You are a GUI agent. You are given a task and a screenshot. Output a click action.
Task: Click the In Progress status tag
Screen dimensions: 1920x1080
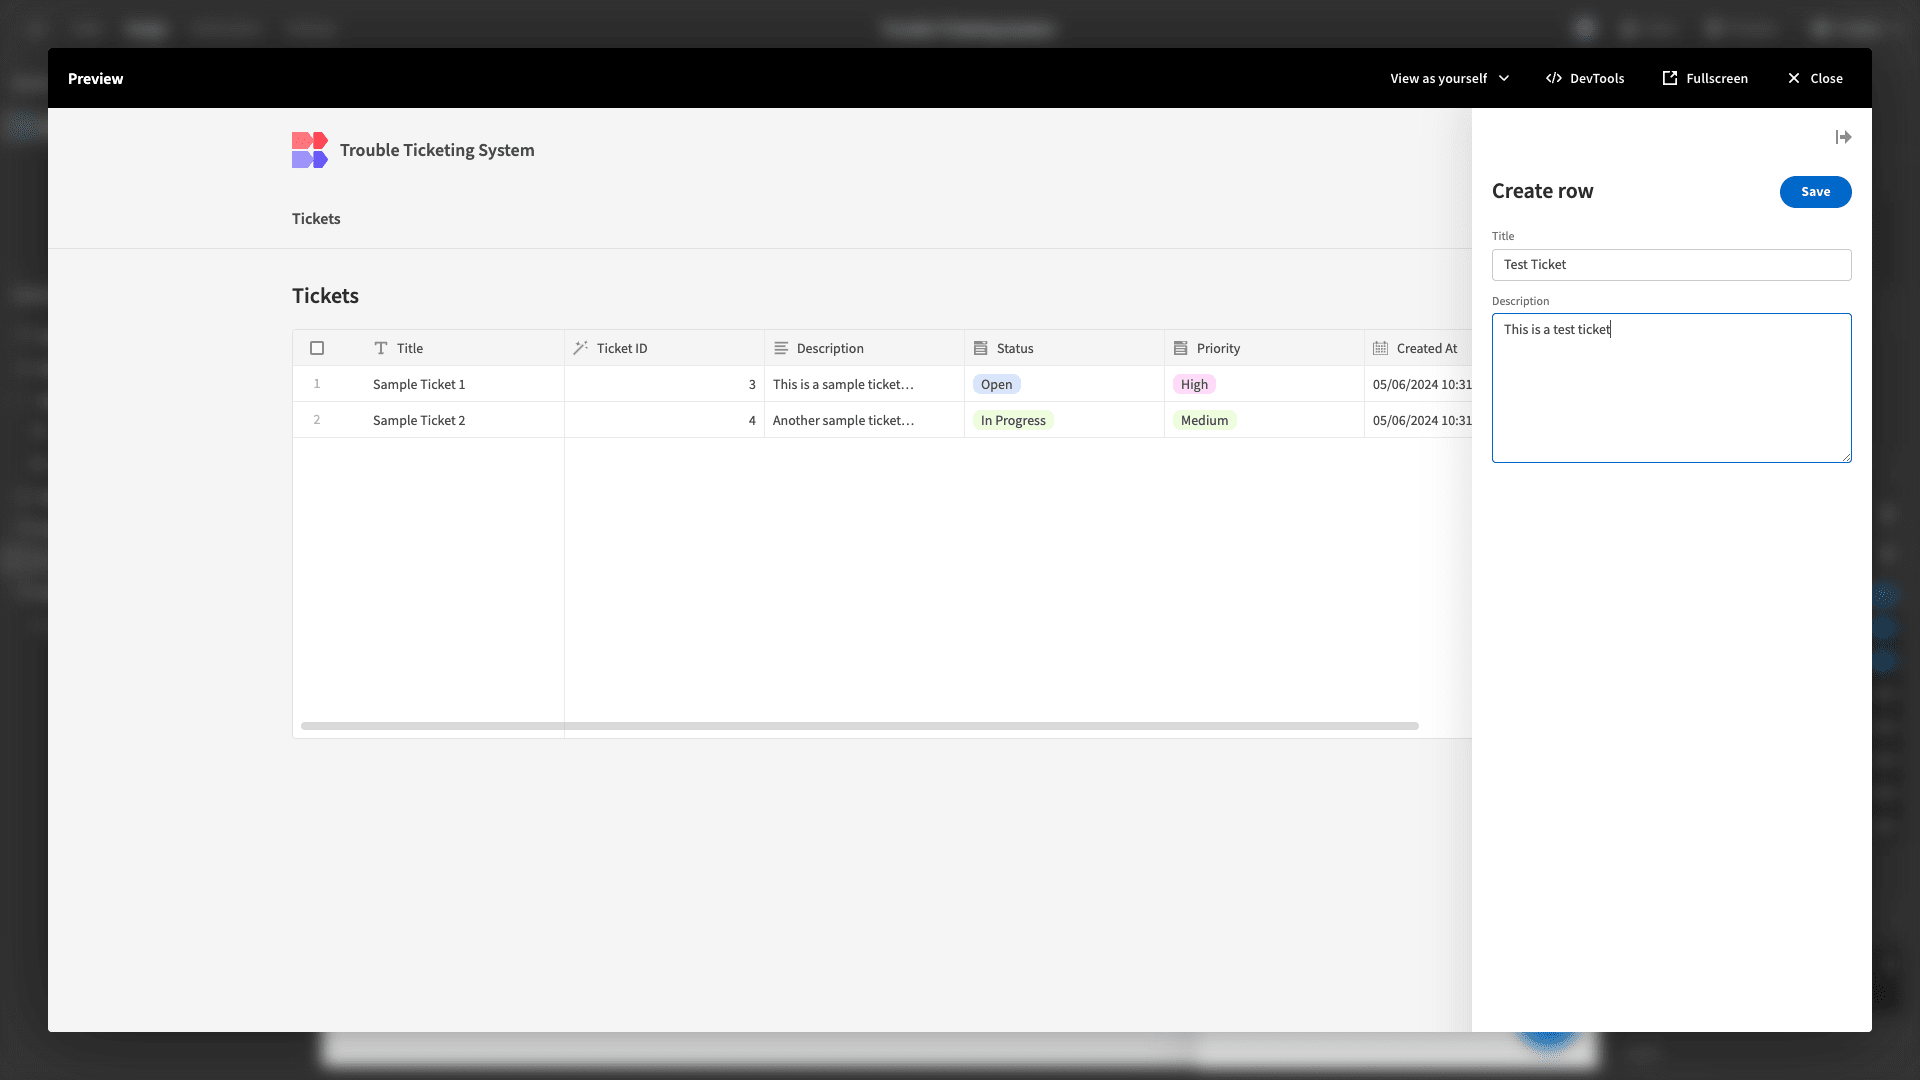[1013, 420]
